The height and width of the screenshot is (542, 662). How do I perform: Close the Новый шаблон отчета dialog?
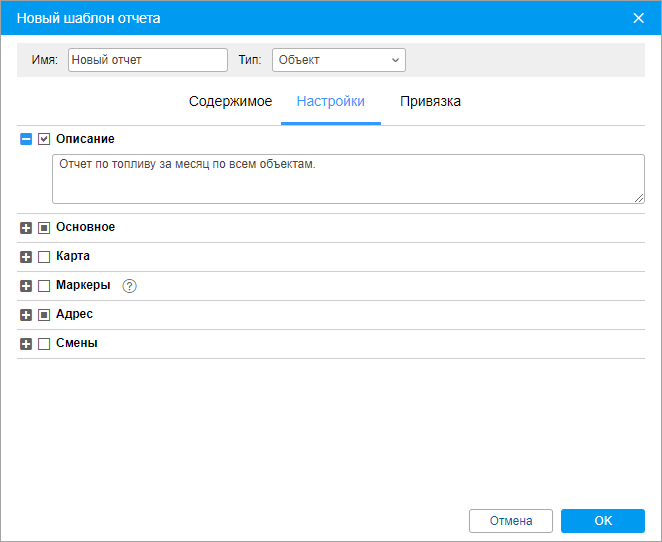pyautogui.click(x=638, y=18)
